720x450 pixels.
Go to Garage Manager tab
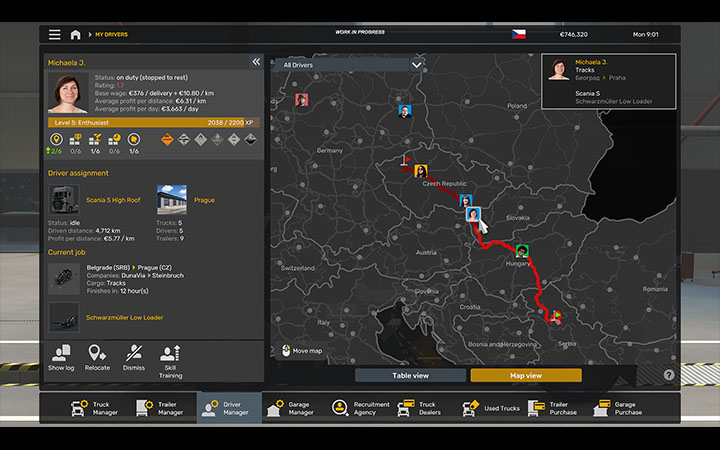point(290,408)
